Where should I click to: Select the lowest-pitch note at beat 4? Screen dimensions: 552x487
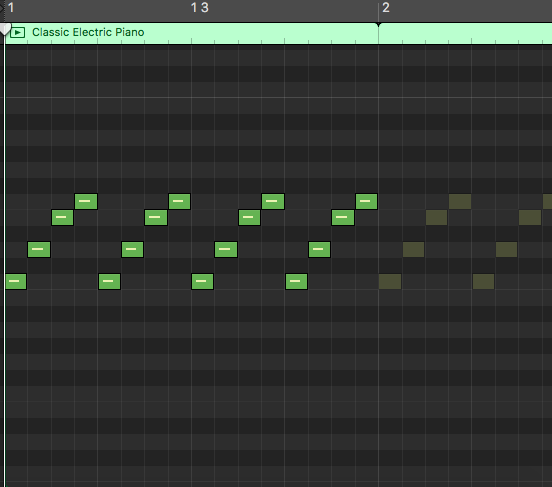(x=296, y=281)
